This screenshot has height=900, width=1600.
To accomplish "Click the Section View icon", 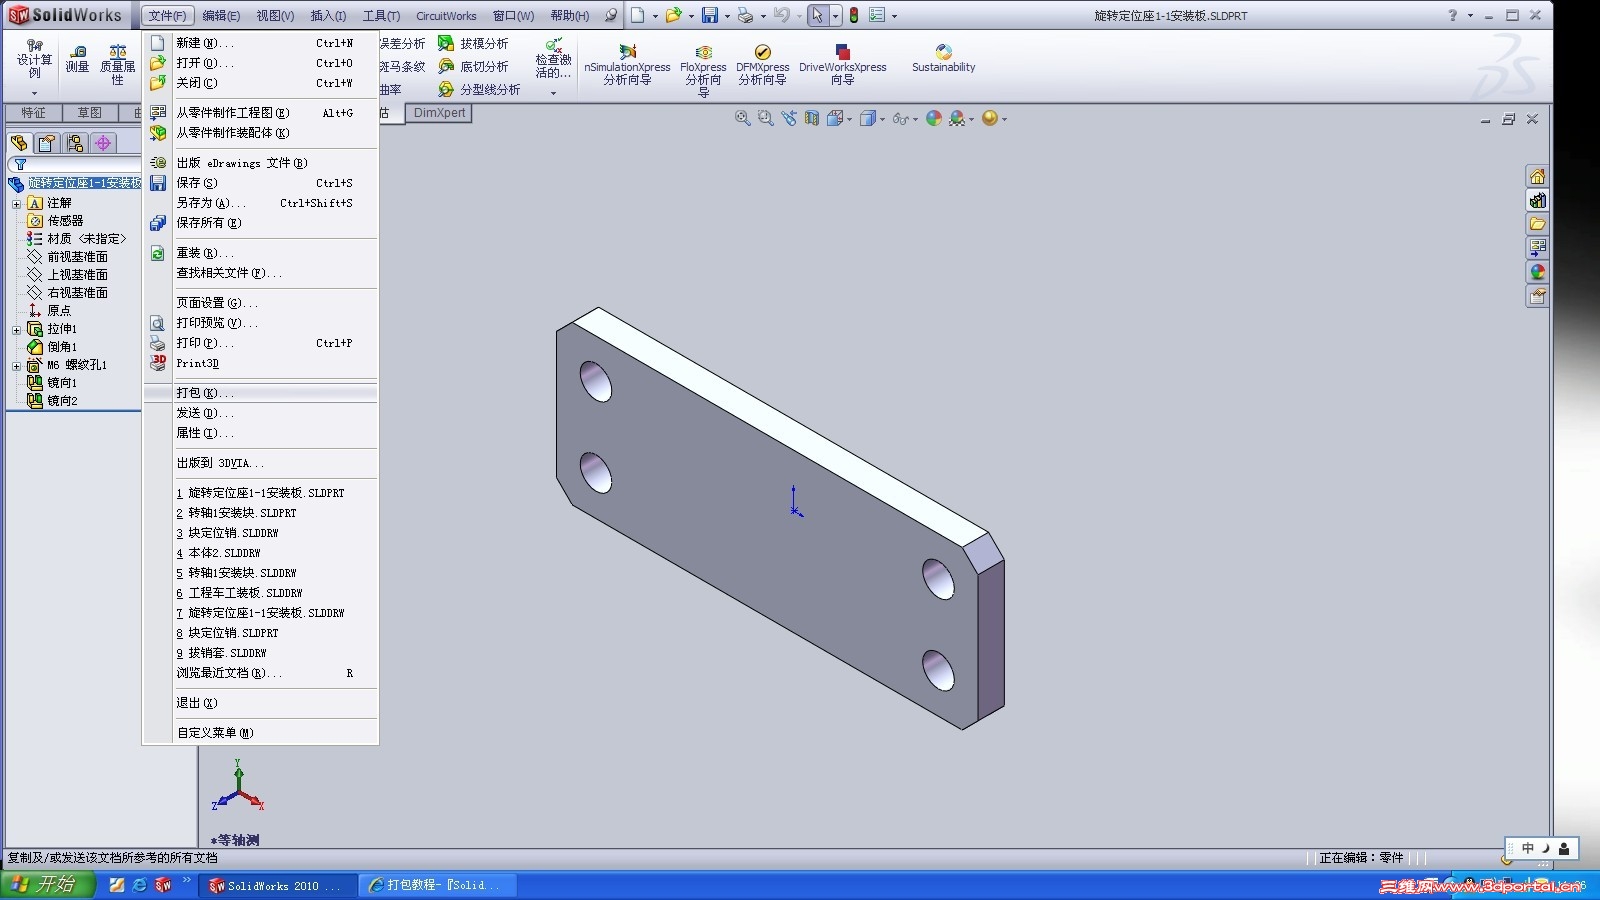I will click(x=811, y=118).
